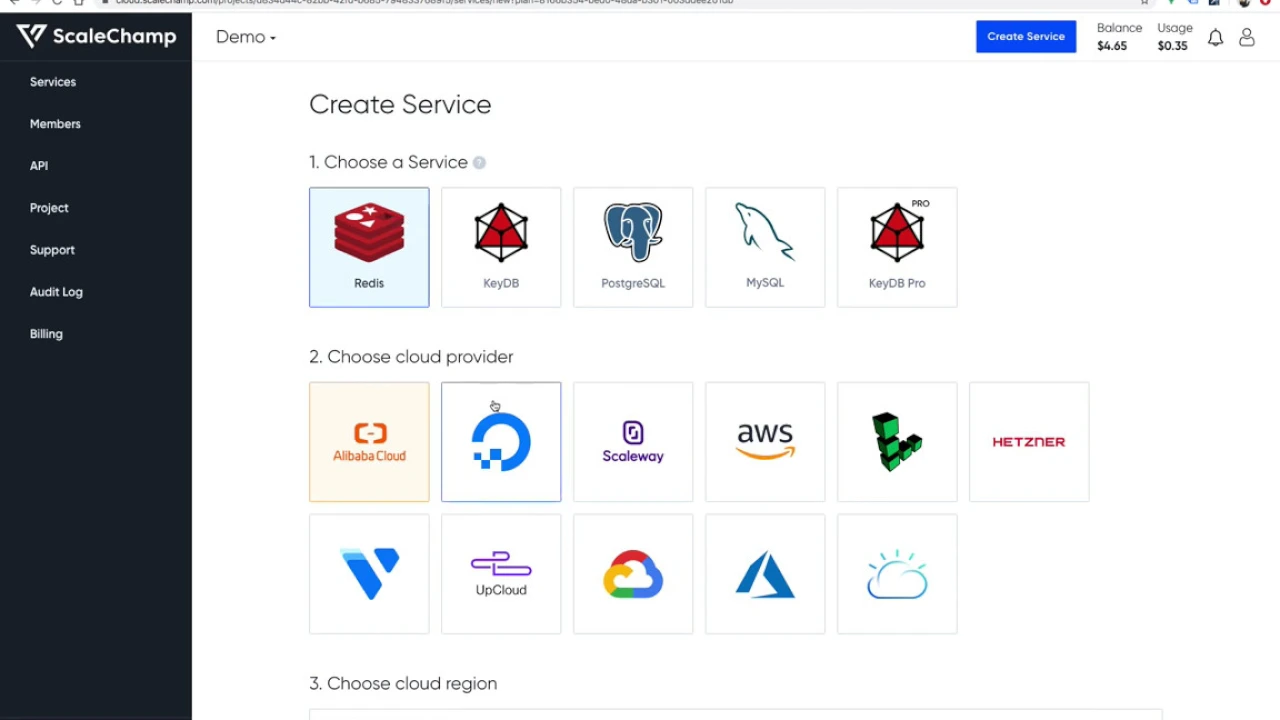
Task: Select the Redis service card
Action: pyautogui.click(x=369, y=247)
